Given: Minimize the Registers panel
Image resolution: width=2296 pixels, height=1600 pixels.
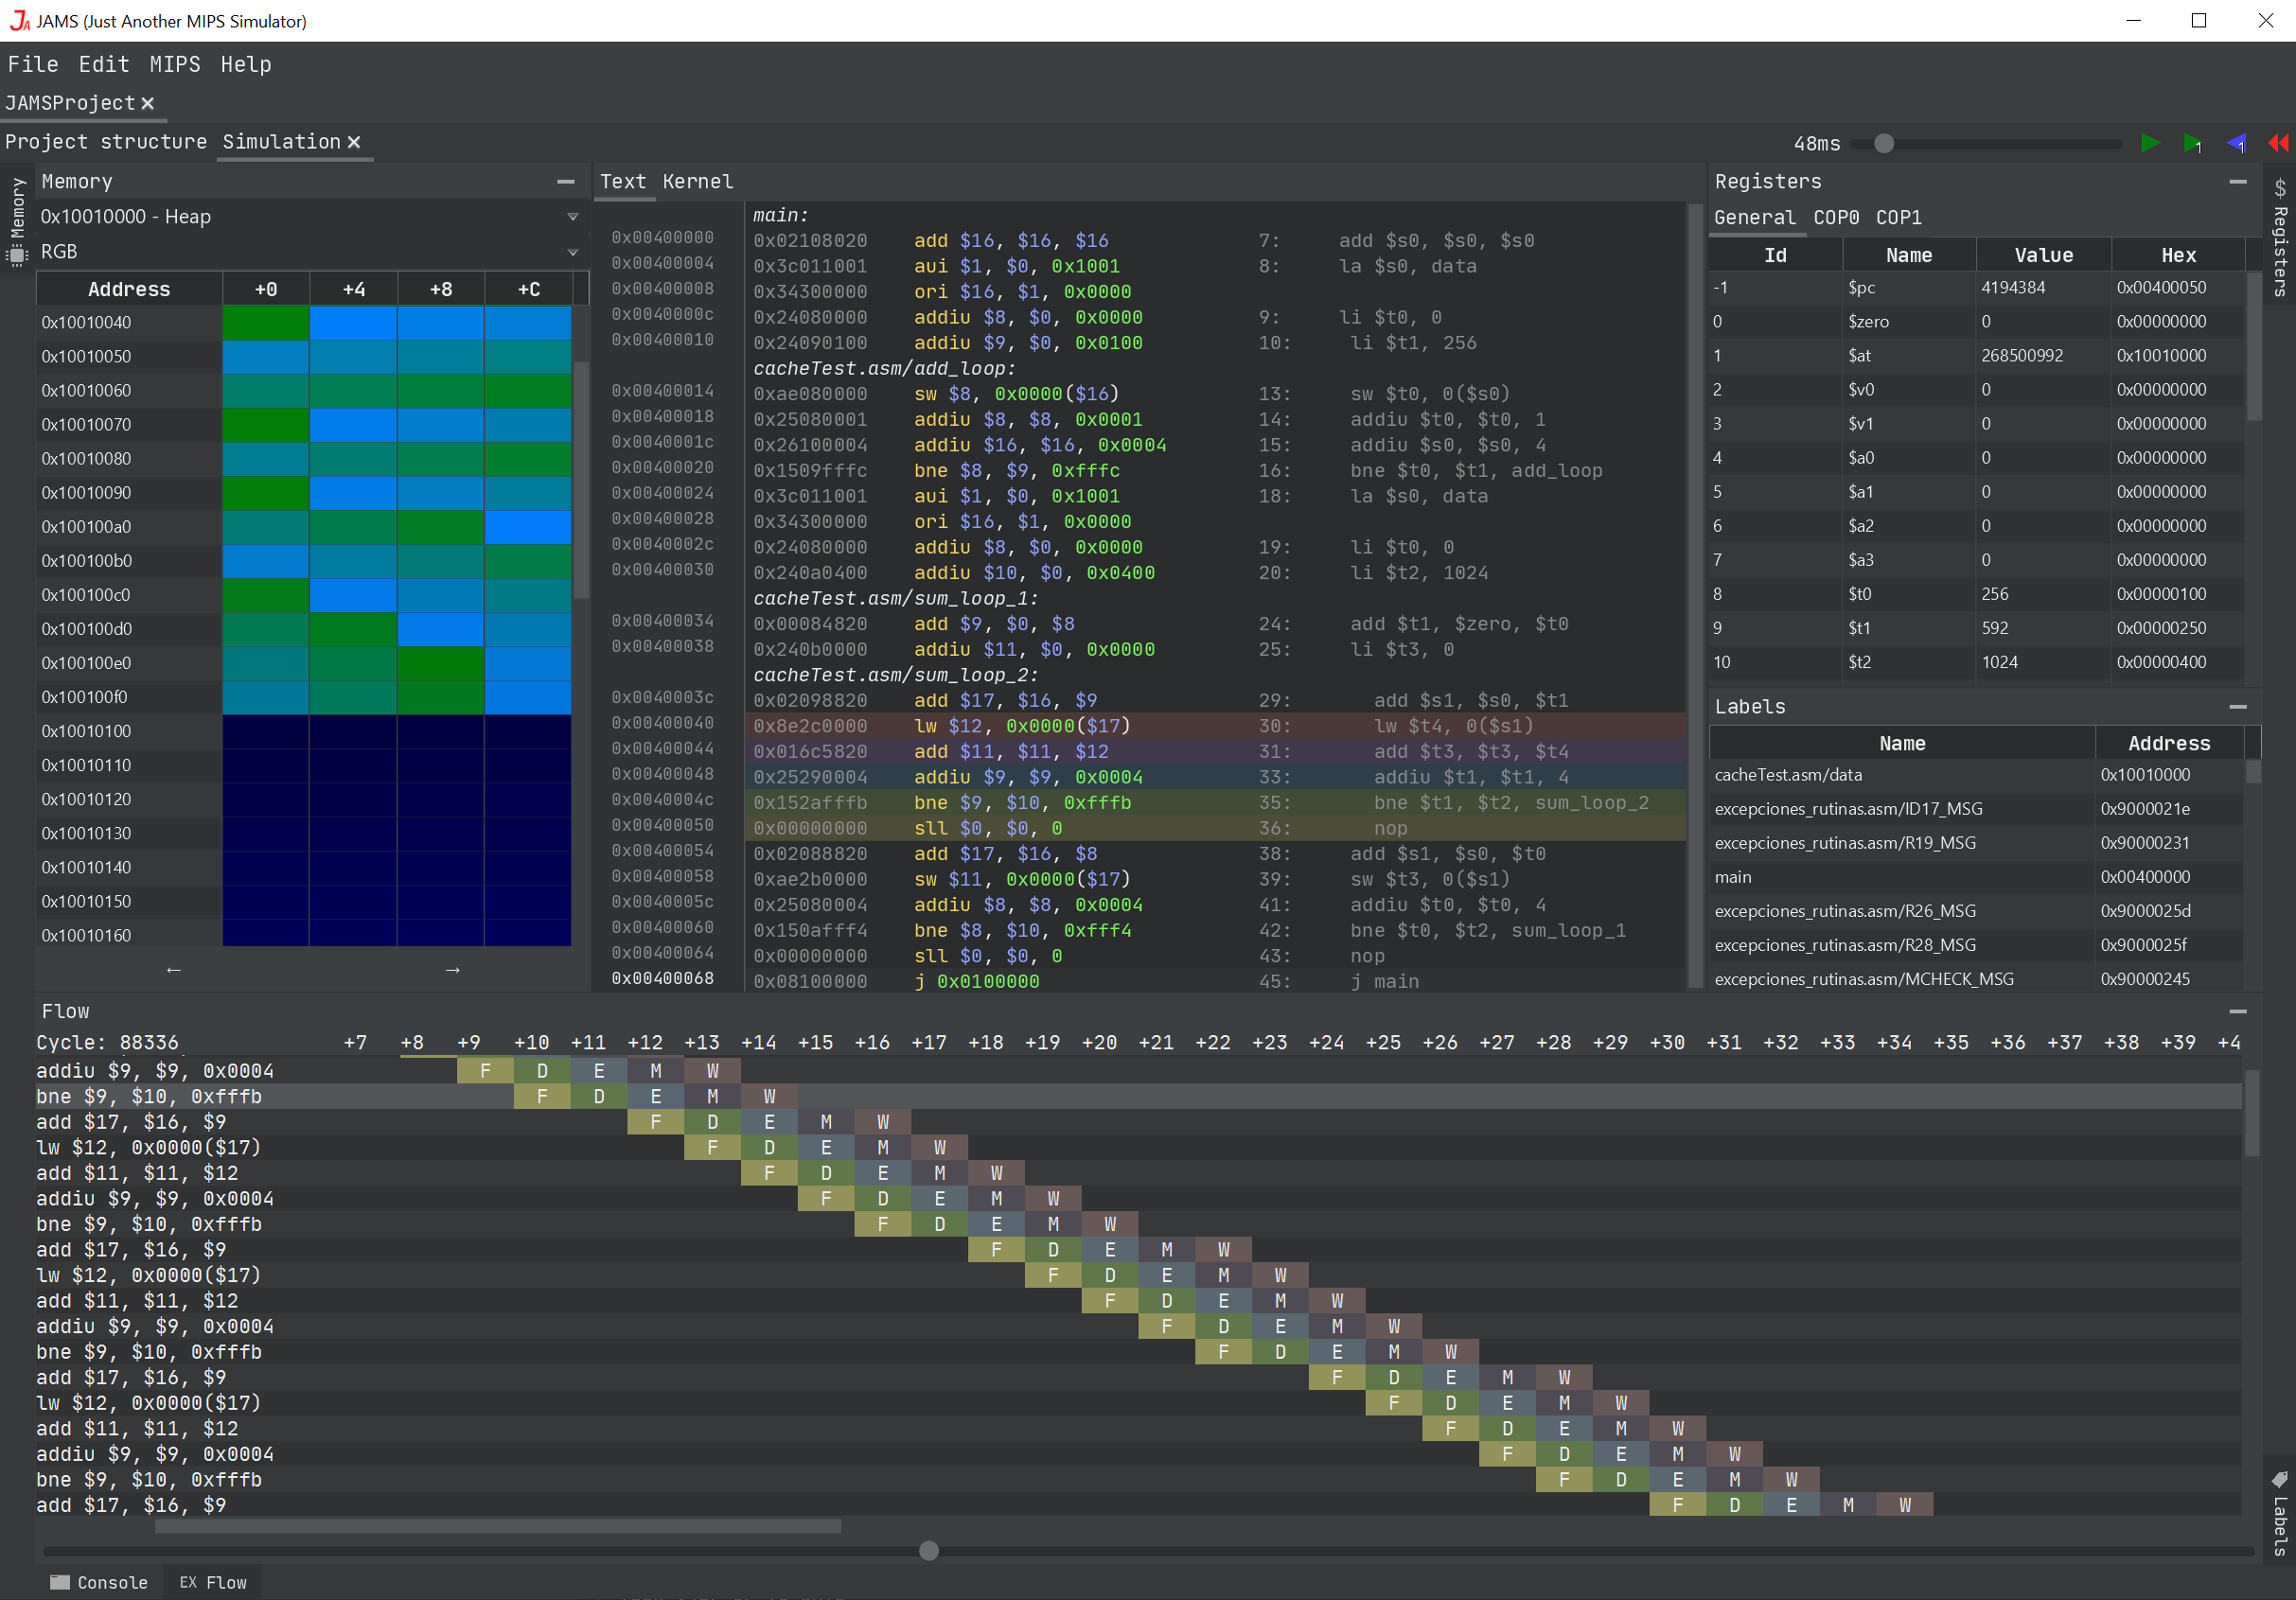Looking at the screenshot, I should pos(2238,182).
